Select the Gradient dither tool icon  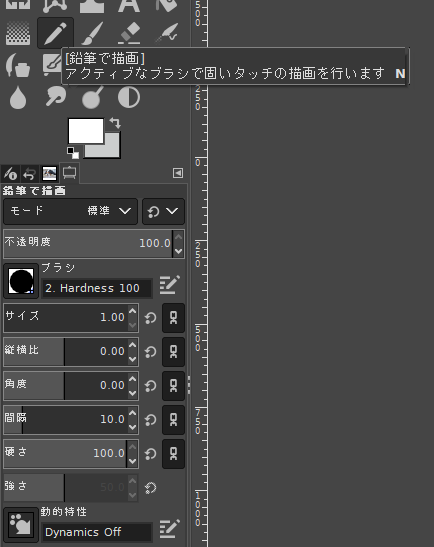point(18,33)
